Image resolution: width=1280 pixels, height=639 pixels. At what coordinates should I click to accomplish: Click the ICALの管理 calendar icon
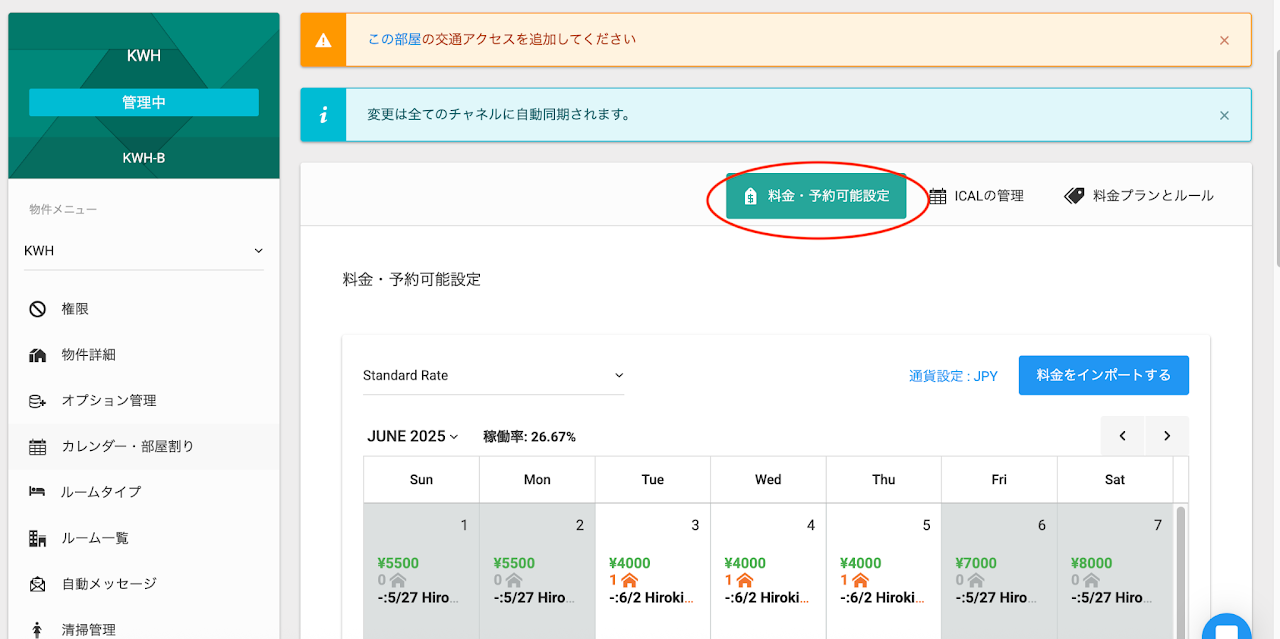click(937, 196)
